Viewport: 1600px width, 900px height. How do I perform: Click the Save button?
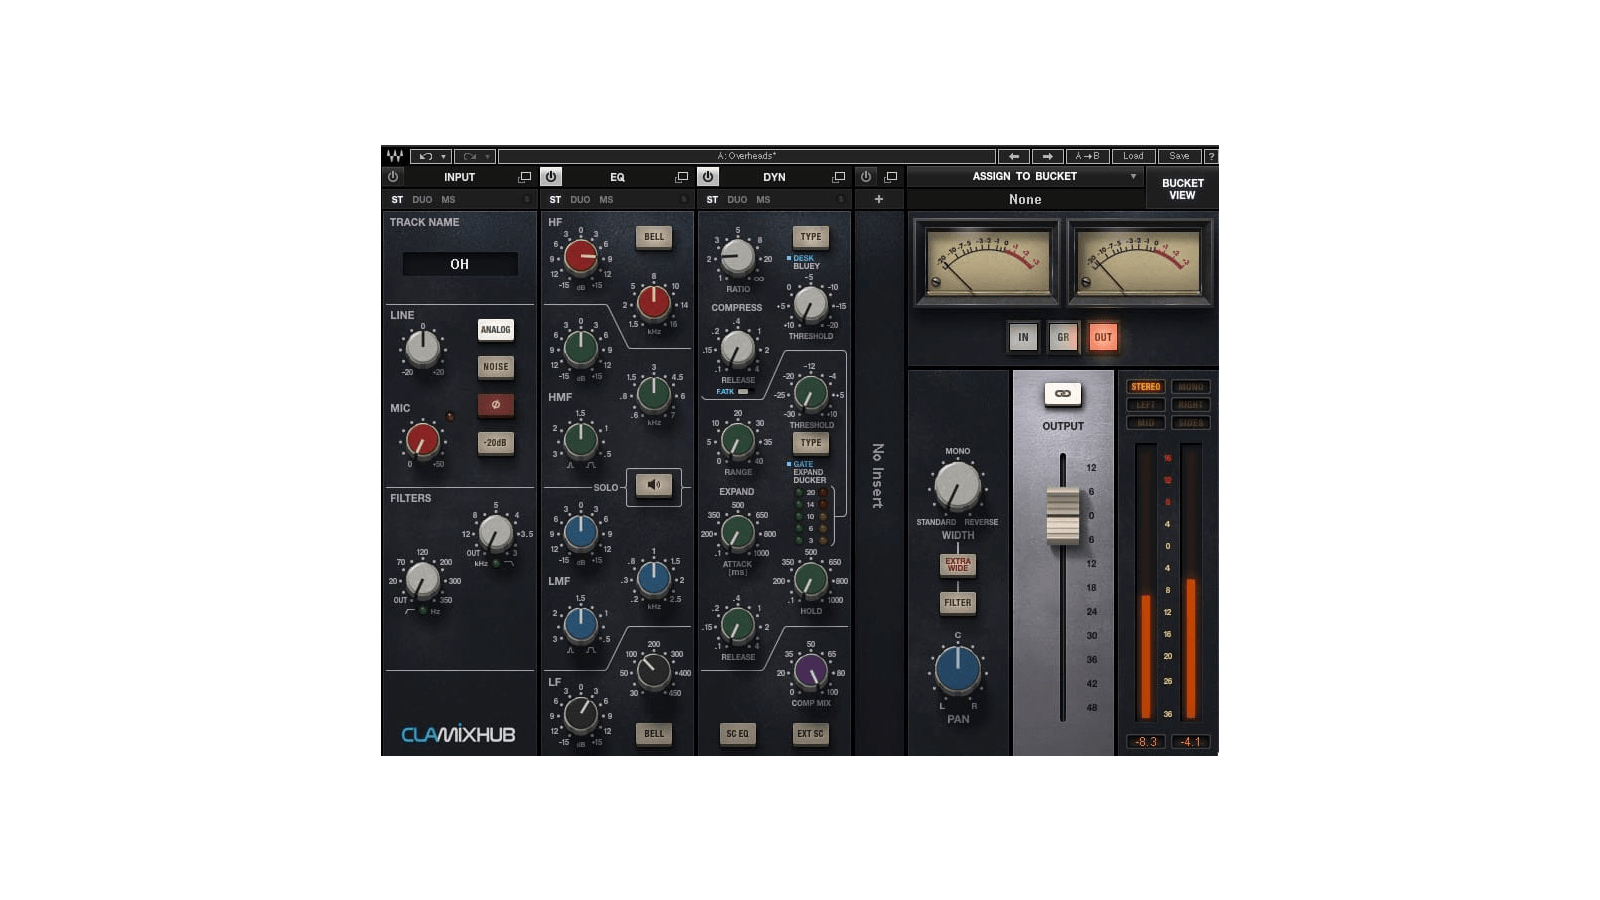pyautogui.click(x=1179, y=156)
